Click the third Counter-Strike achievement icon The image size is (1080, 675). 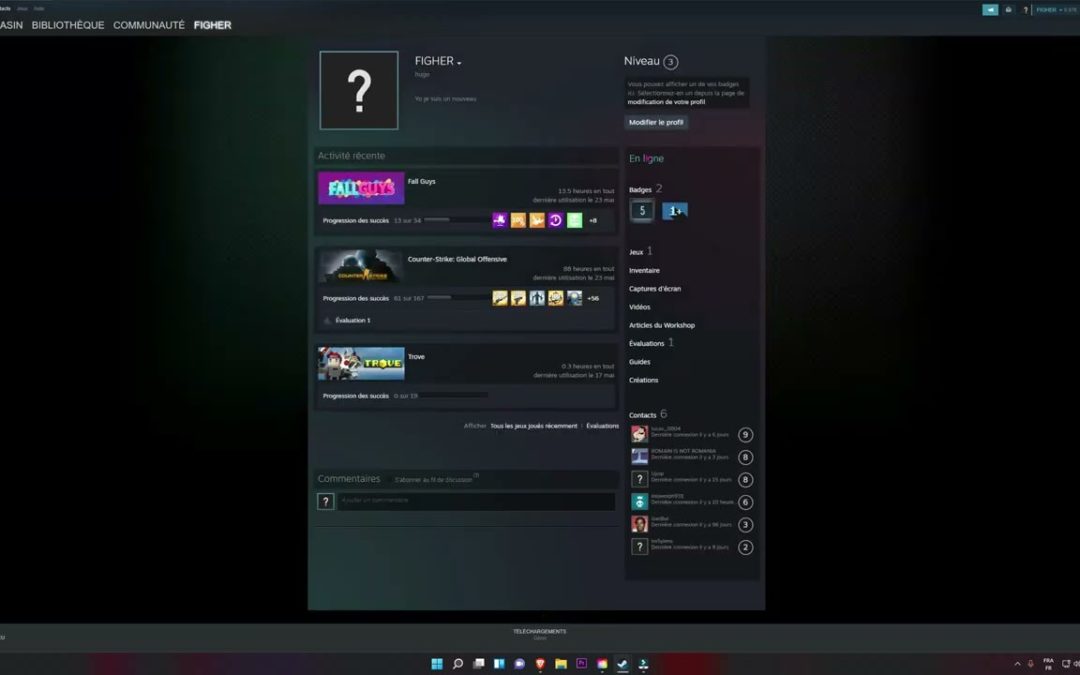pyautogui.click(x=537, y=298)
